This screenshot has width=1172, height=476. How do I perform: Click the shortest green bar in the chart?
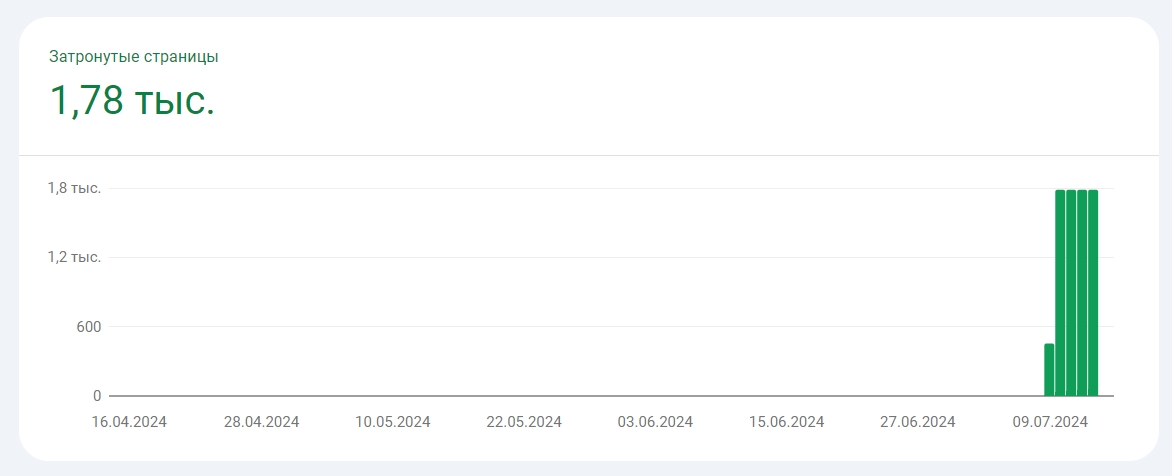(1049, 369)
